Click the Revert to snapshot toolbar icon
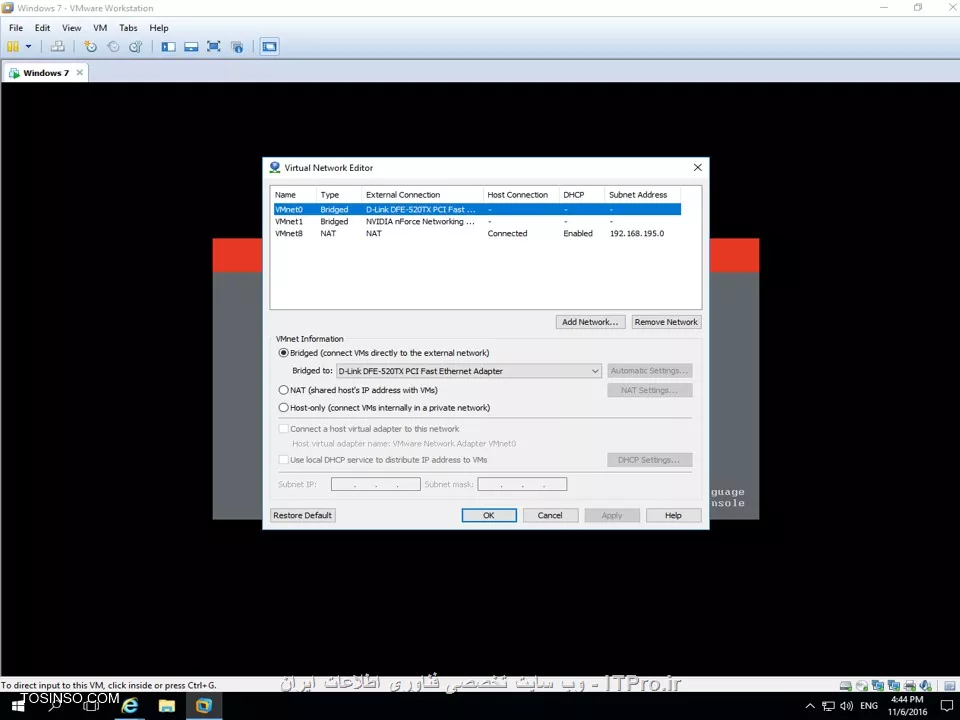Screen dimensions: 960x720 [113, 47]
